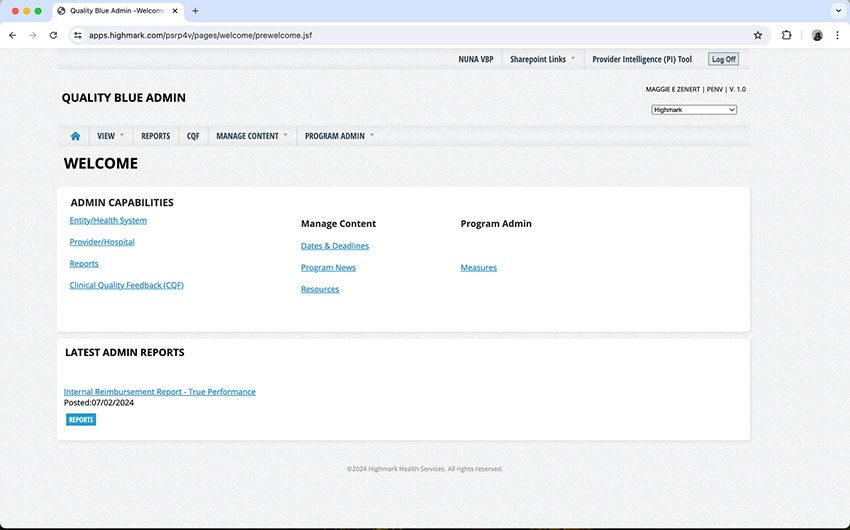Select CQF in the navigation bar

coord(193,136)
